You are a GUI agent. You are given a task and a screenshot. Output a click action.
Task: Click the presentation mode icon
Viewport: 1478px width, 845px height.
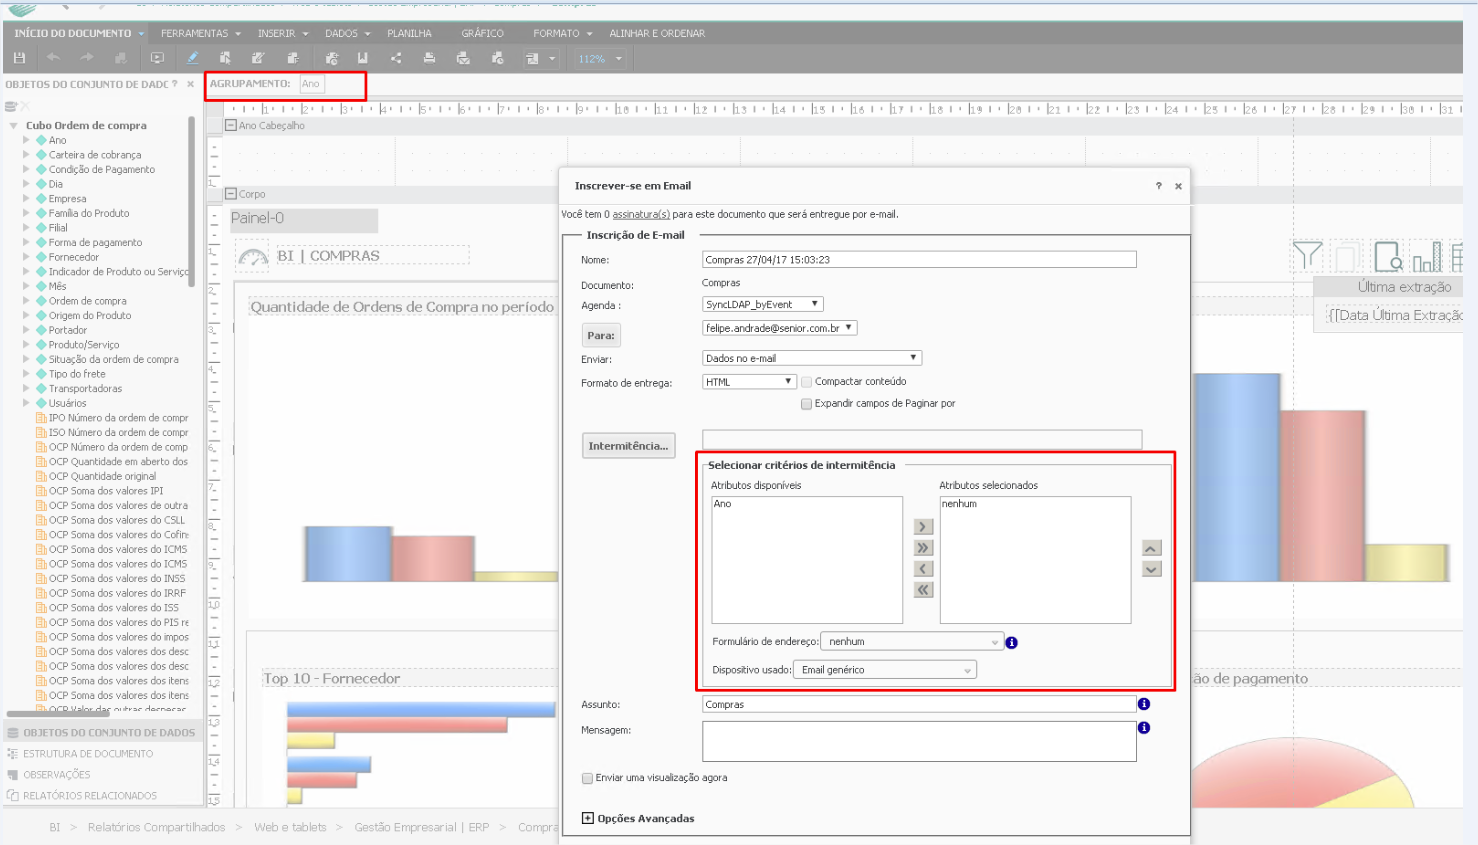tap(157, 58)
